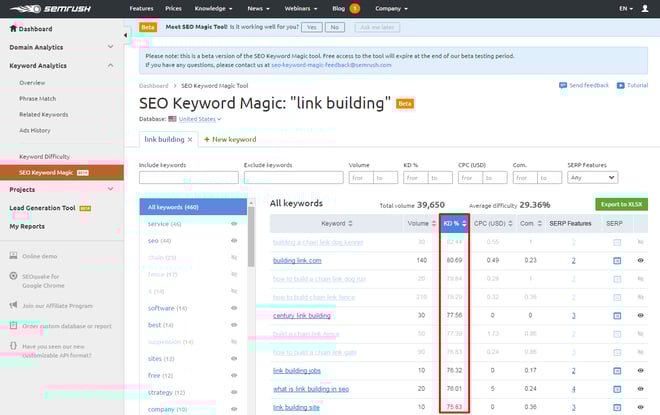660x415 pixels.
Task: Open Prices in top menu
Action: pos(173,8)
